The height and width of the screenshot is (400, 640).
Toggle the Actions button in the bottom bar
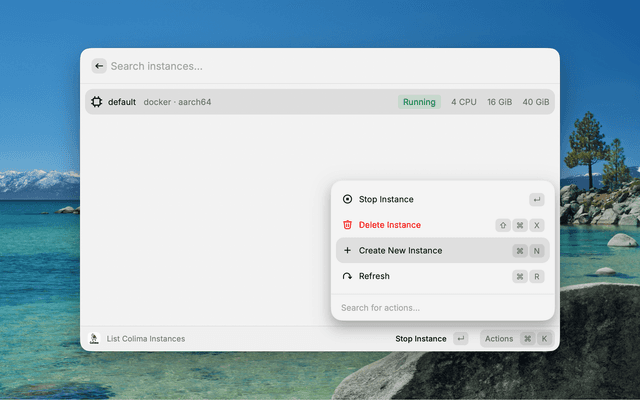coord(499,339)
